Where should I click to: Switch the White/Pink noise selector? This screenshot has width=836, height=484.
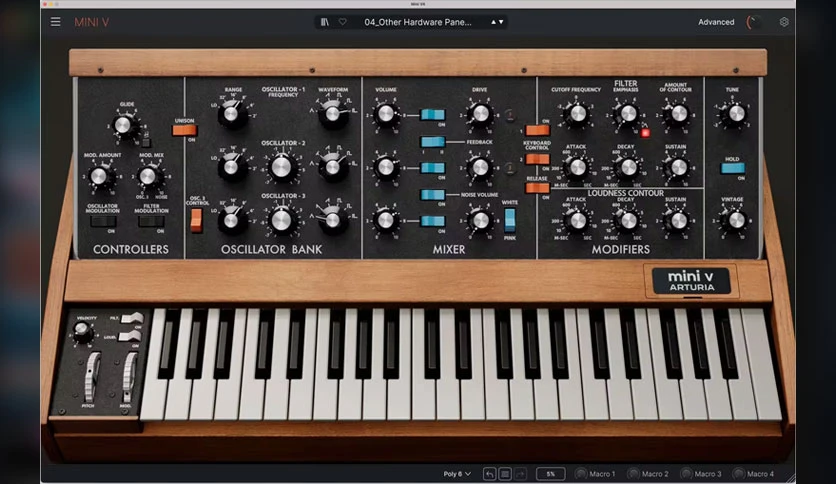click(x=510, y=220)
